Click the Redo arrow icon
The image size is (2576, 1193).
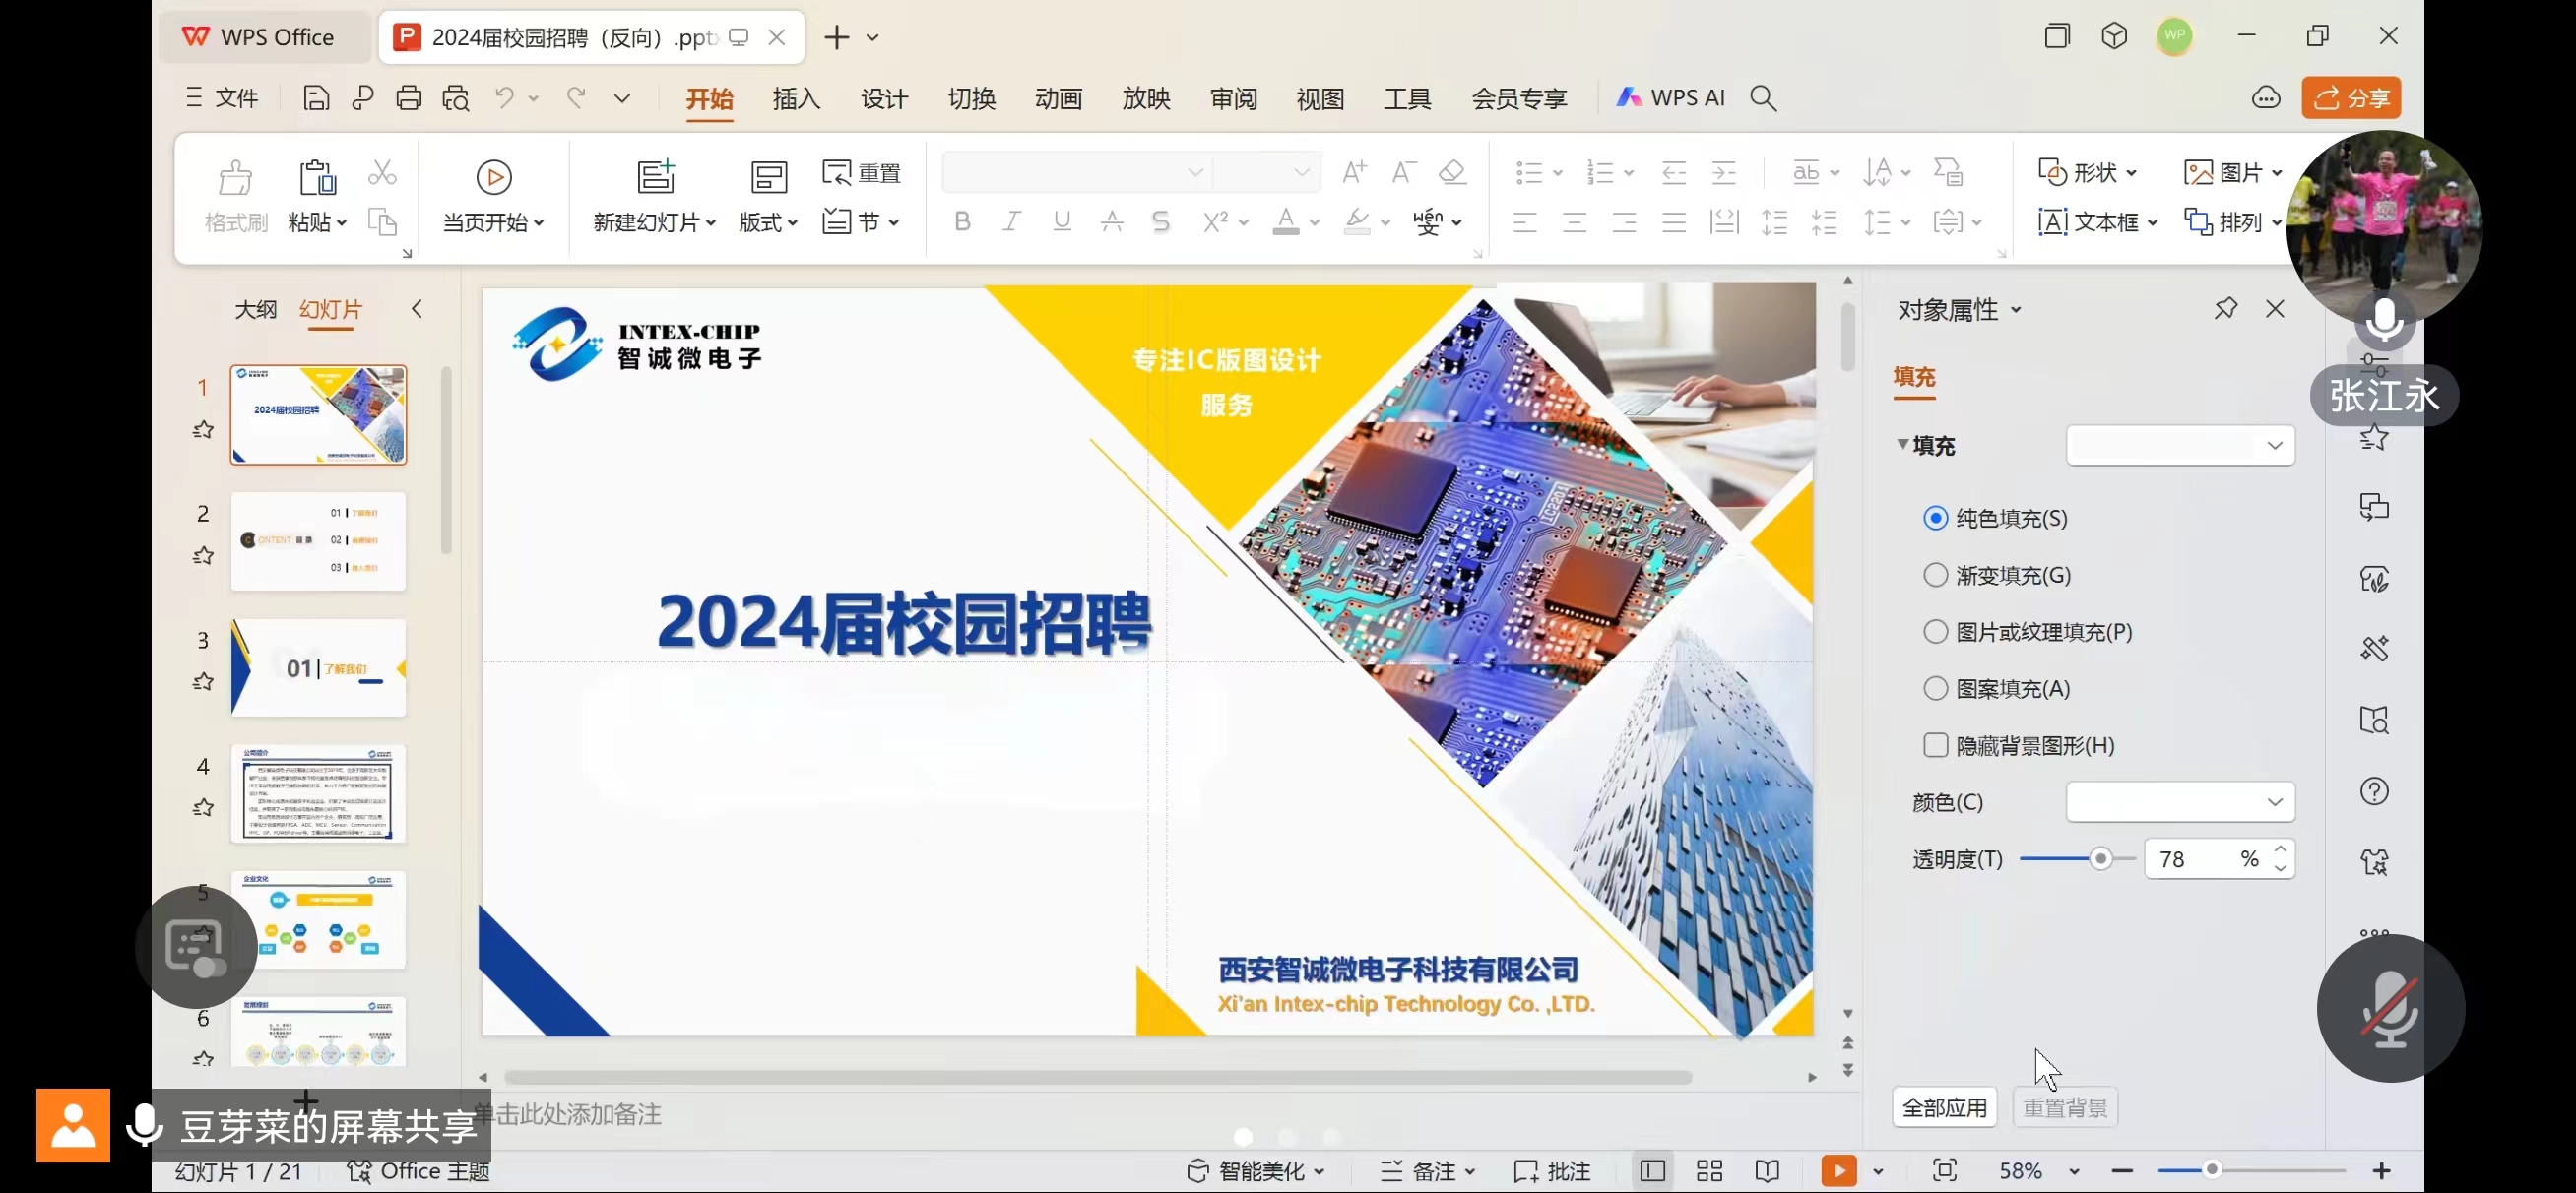576,97
